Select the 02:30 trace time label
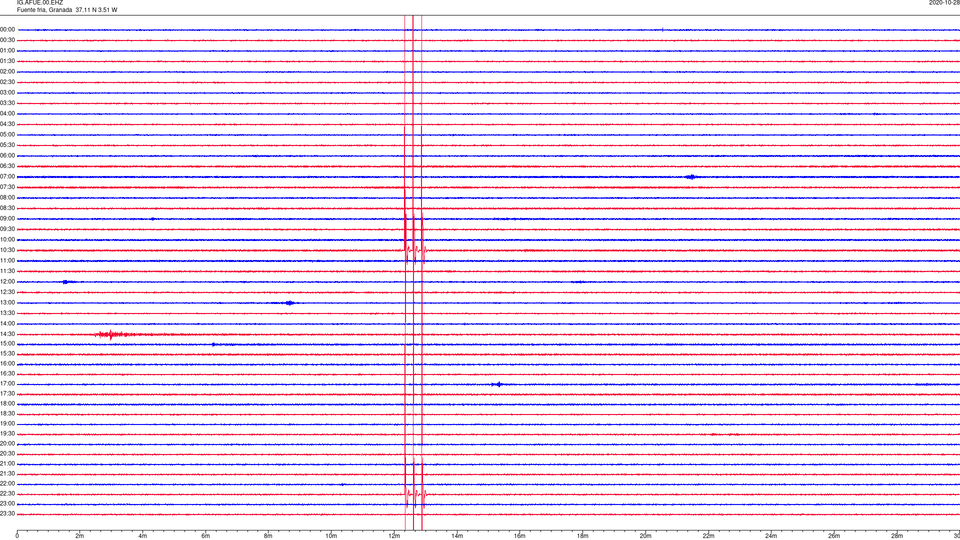Viewport: 960px width, 540px height. [7, 82]
